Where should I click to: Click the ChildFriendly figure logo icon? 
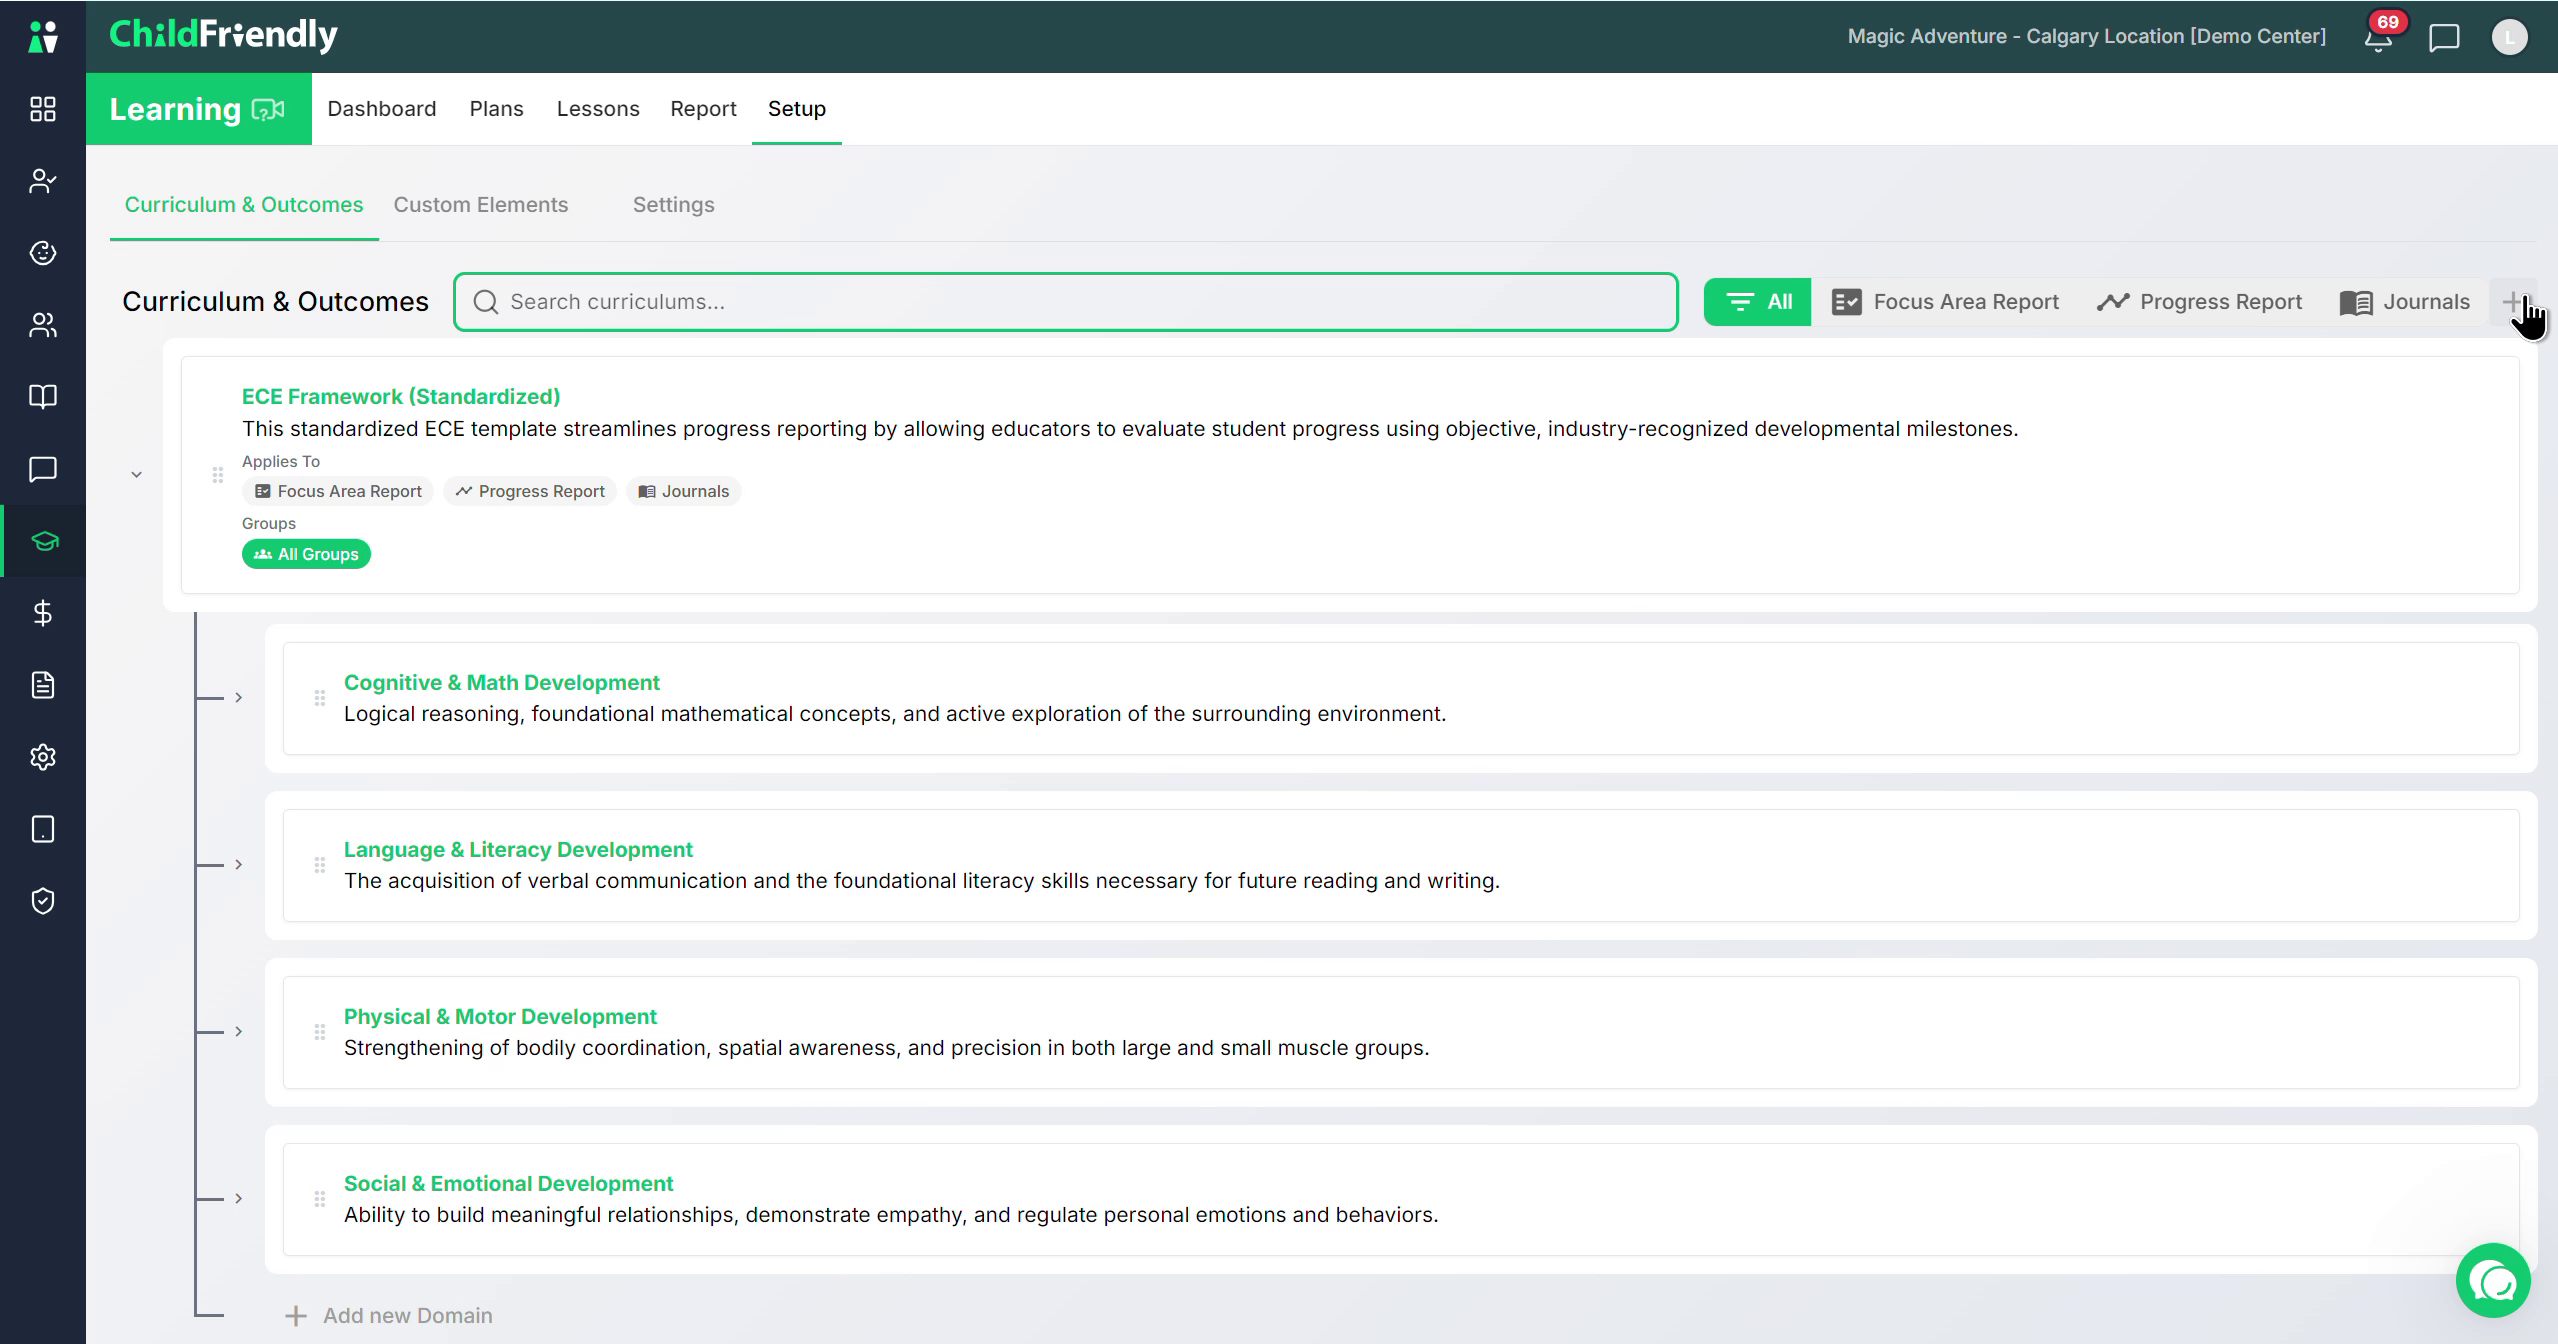click(43, 37)
